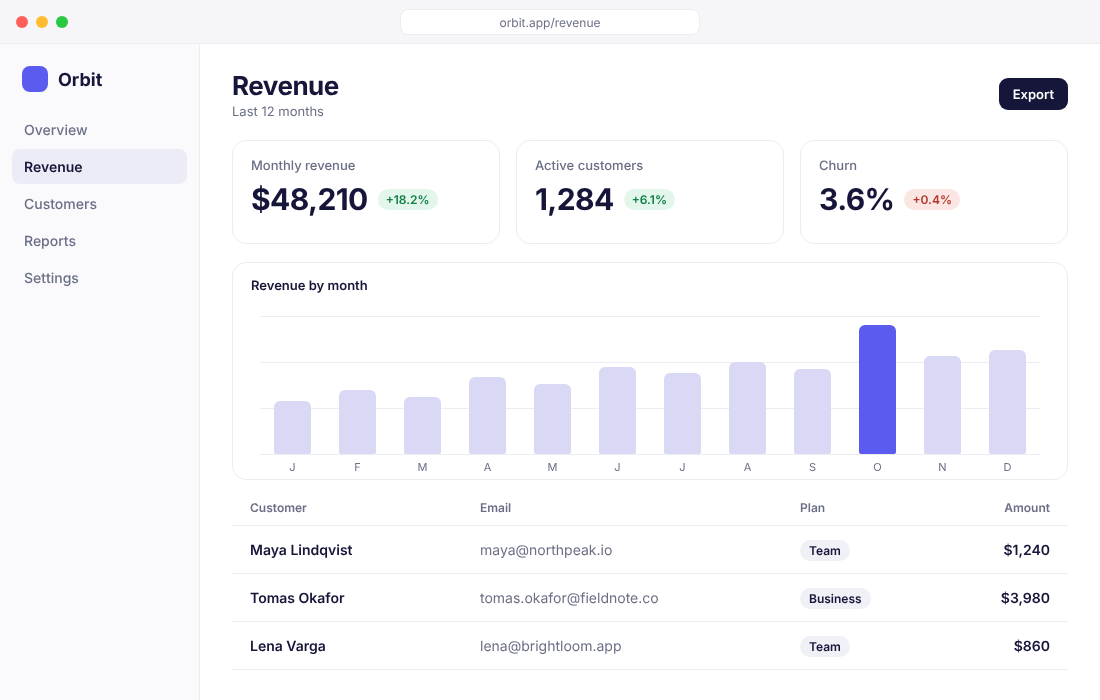
Task: Click the Orbit logo icon
Action: (35, 79)
